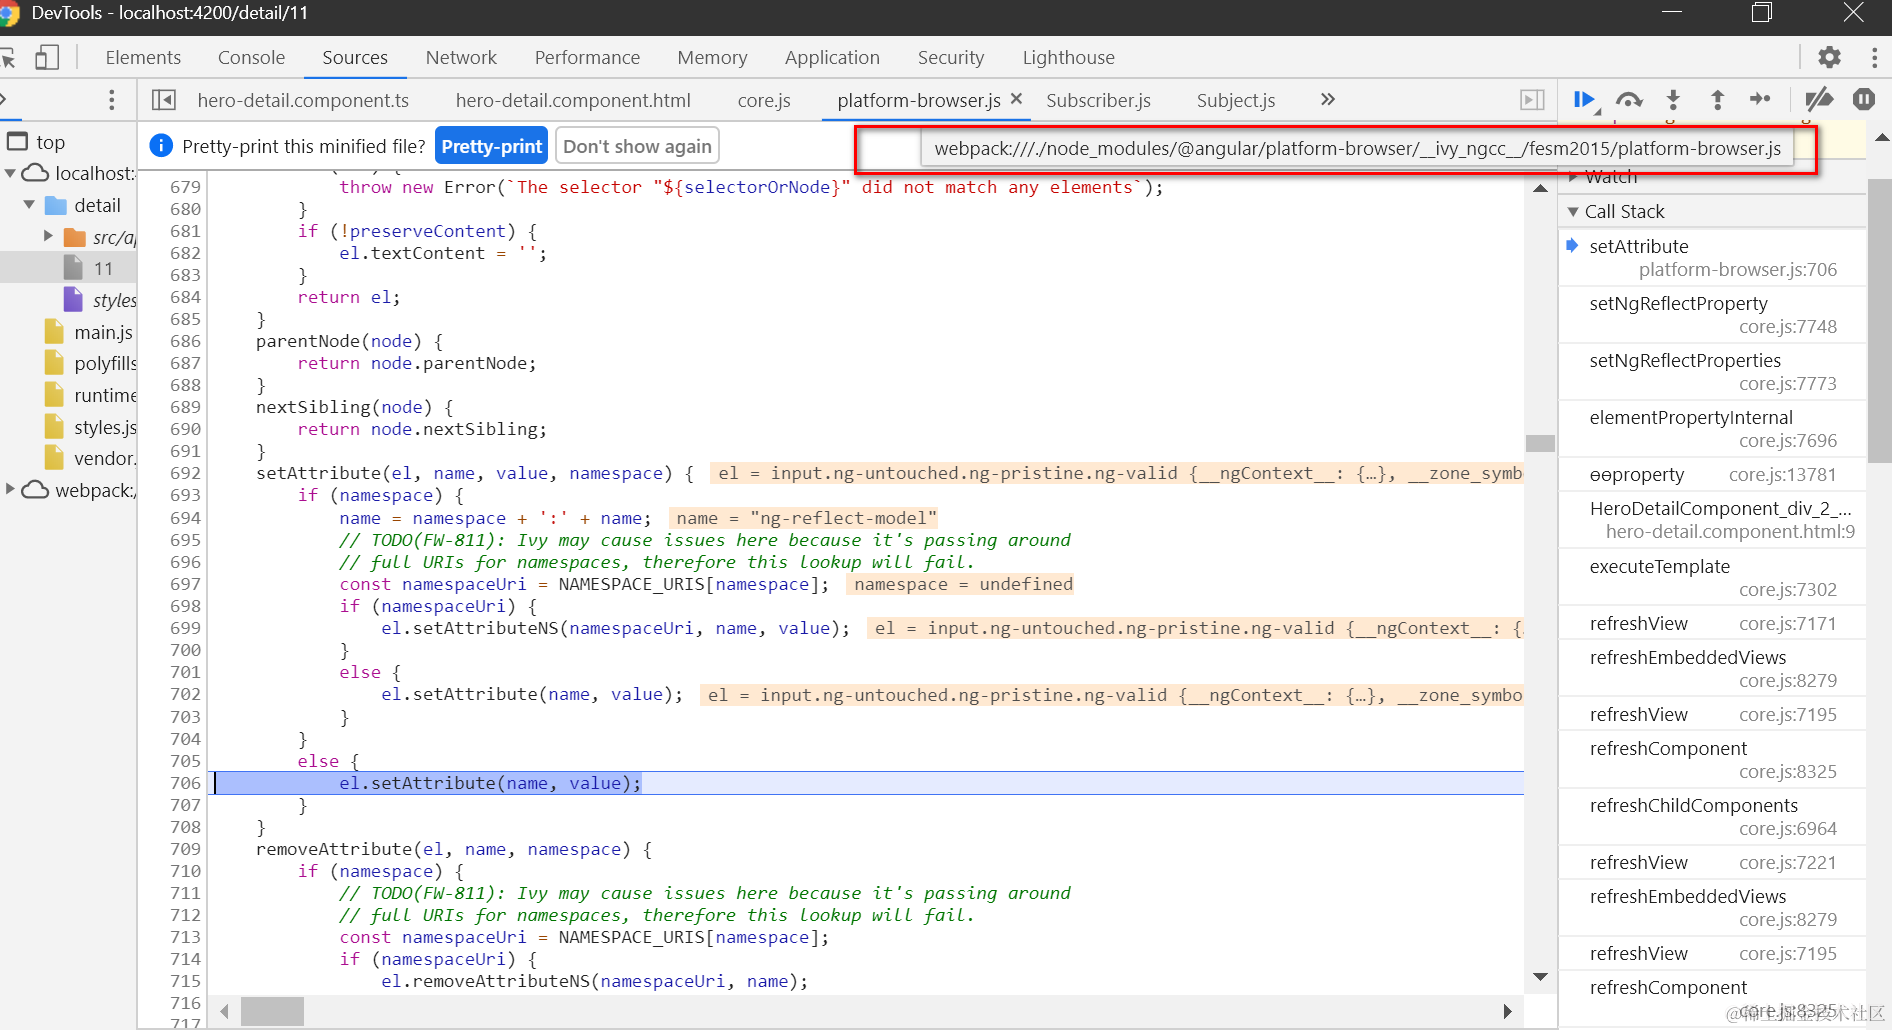Viewport: 1892px width, 1030px height.
Task: Step over next function call
Action: pos(1629,99)
